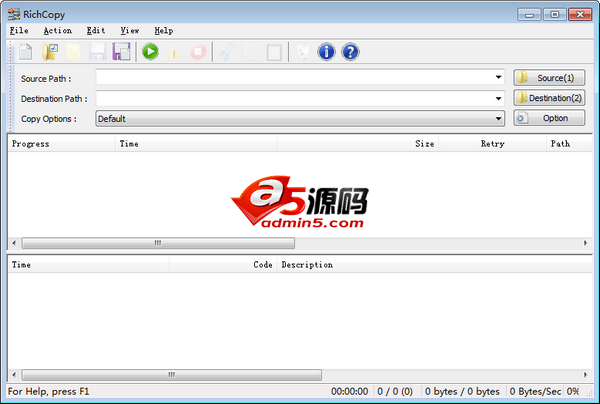Click the Code column header
Screen dimensions: 600x404
[223, 265]
